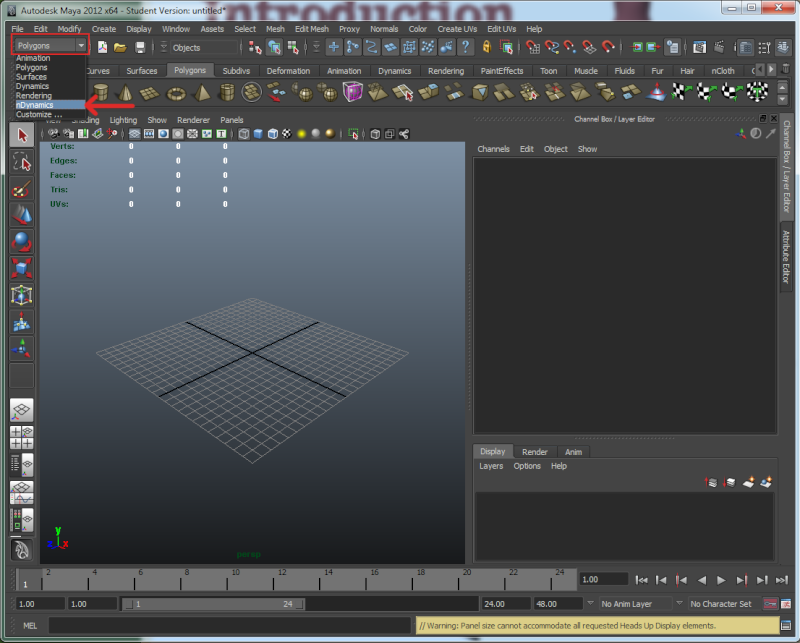Create a polygon pyramid from the shelf
Viewport: 800px width, 643px height.
[202, 92]
